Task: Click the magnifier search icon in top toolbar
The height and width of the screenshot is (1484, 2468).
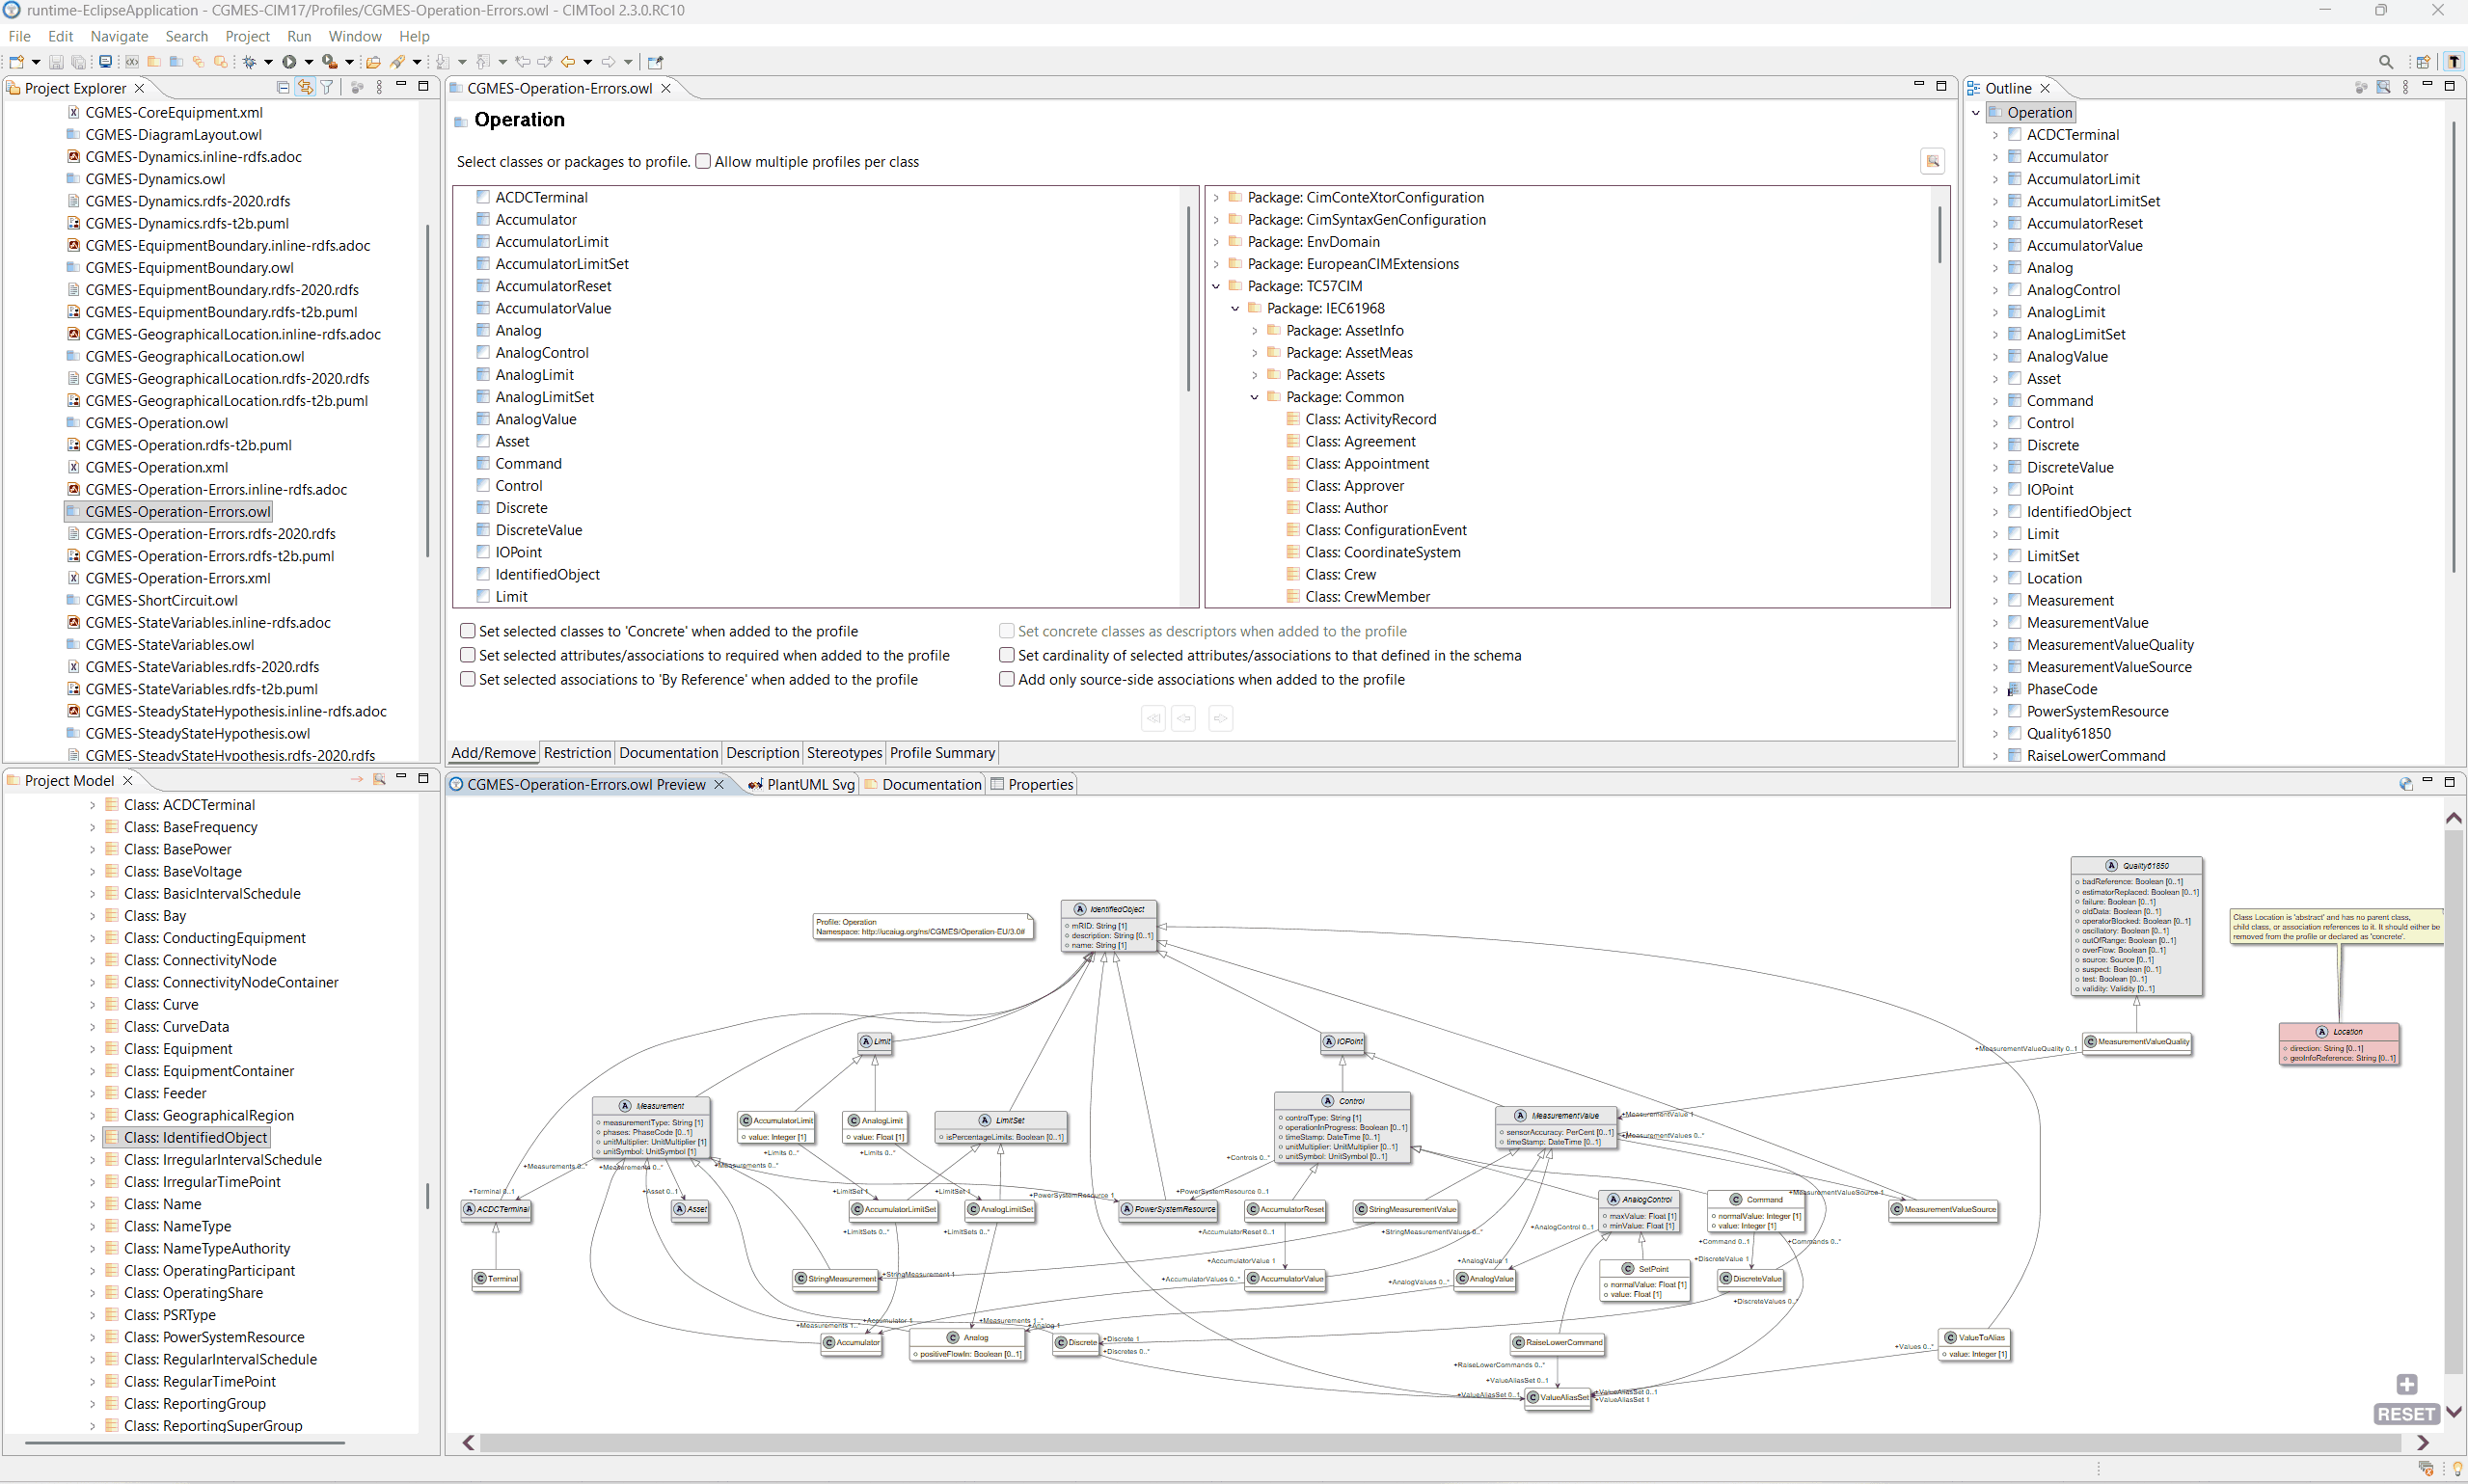Action: tap(2386, 62)
